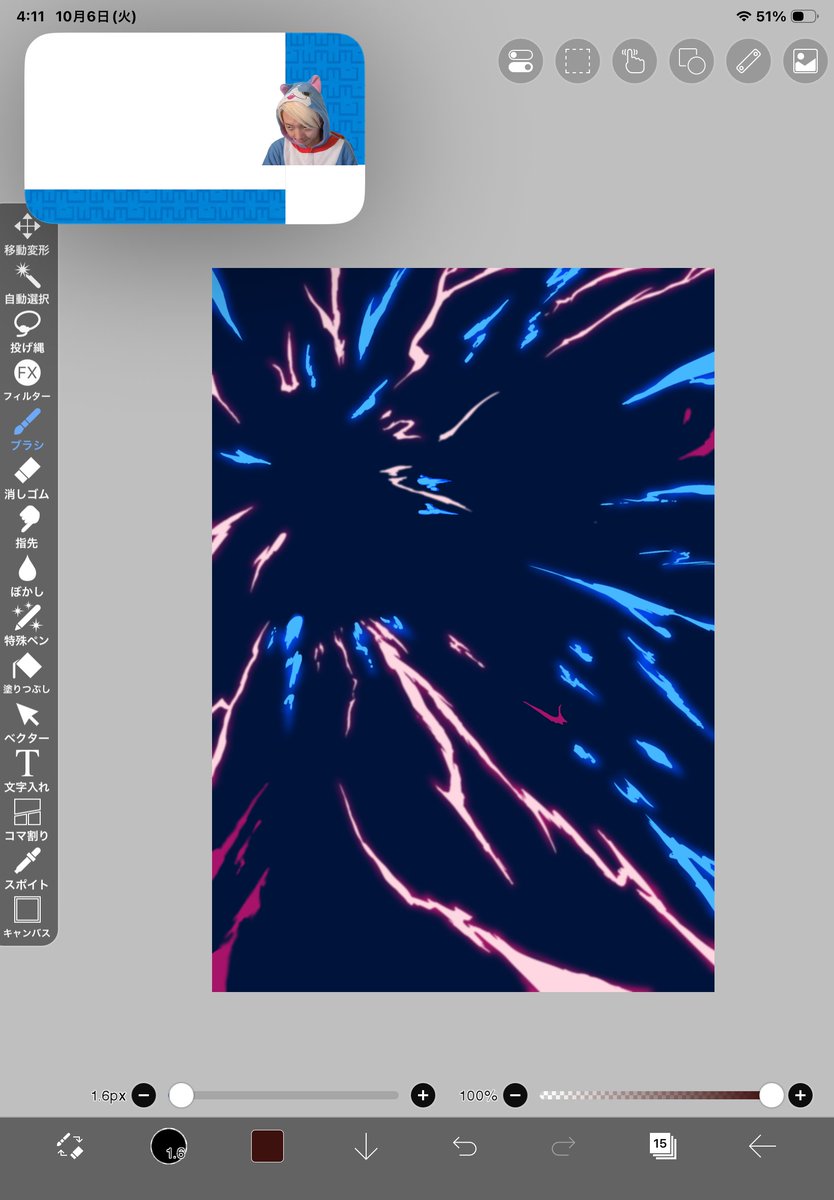
Task: Open the フィルター FX tool
Action: pos(27,381)
